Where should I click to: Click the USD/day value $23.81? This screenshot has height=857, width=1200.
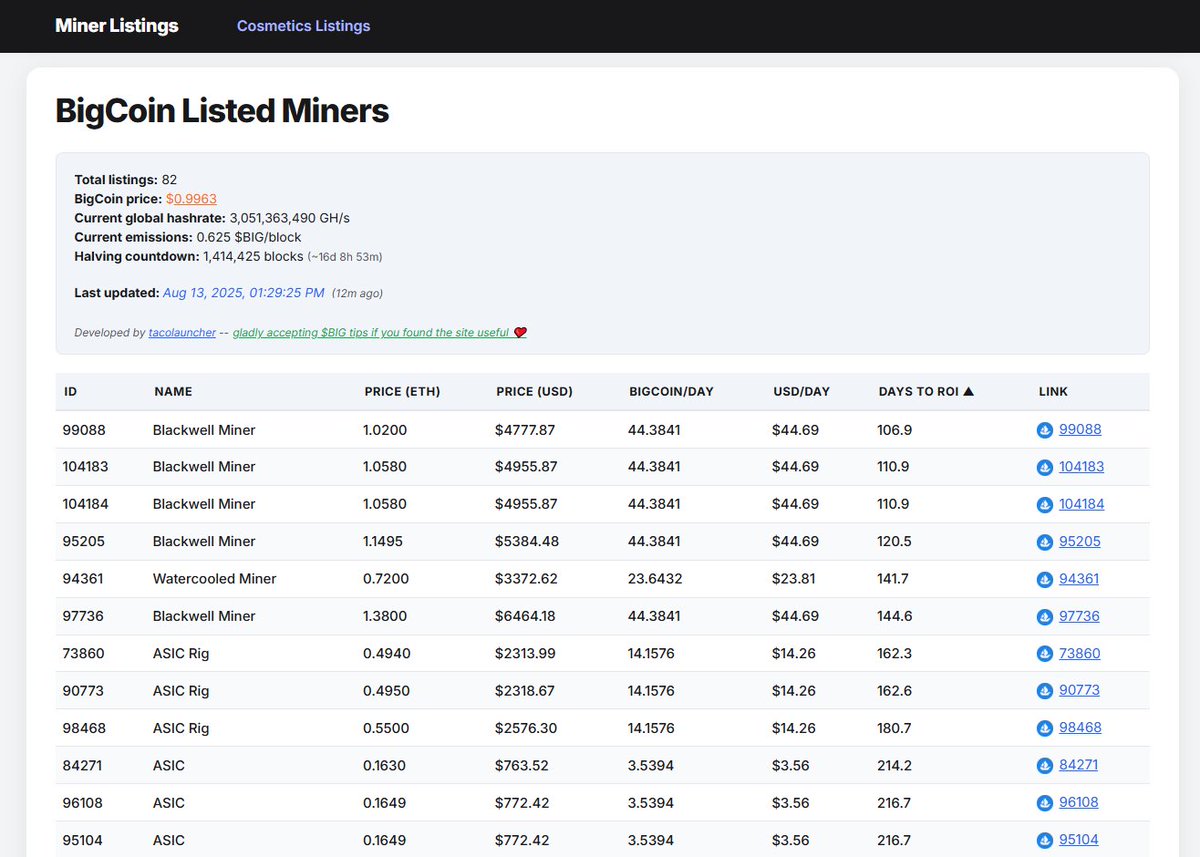[x=795, y=579]
